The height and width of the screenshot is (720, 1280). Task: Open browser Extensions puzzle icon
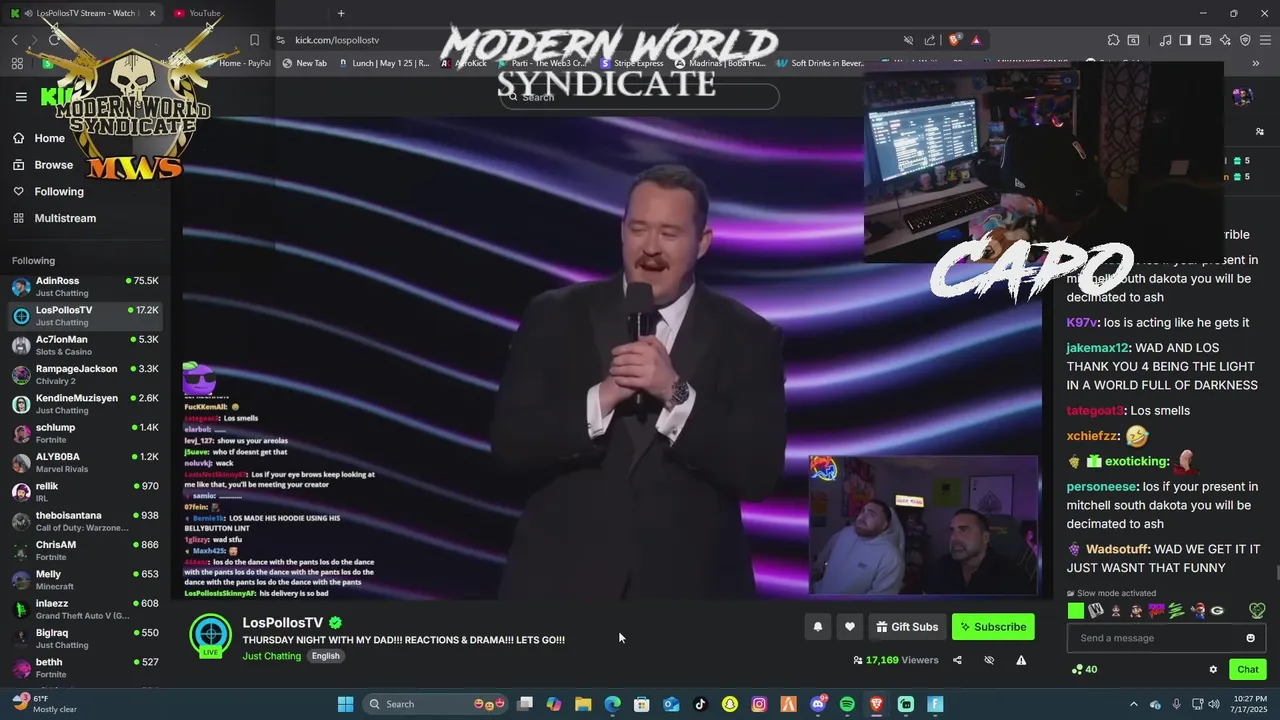point(1113,40)
